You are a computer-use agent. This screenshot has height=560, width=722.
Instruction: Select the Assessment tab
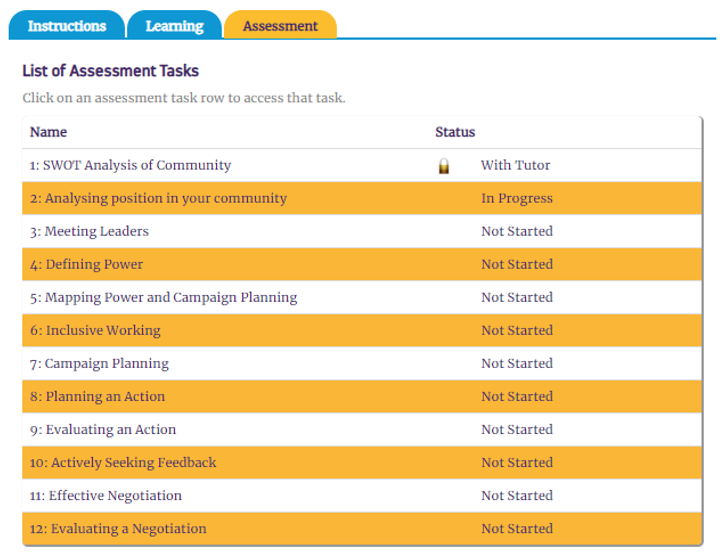click(x=280, y=26)
